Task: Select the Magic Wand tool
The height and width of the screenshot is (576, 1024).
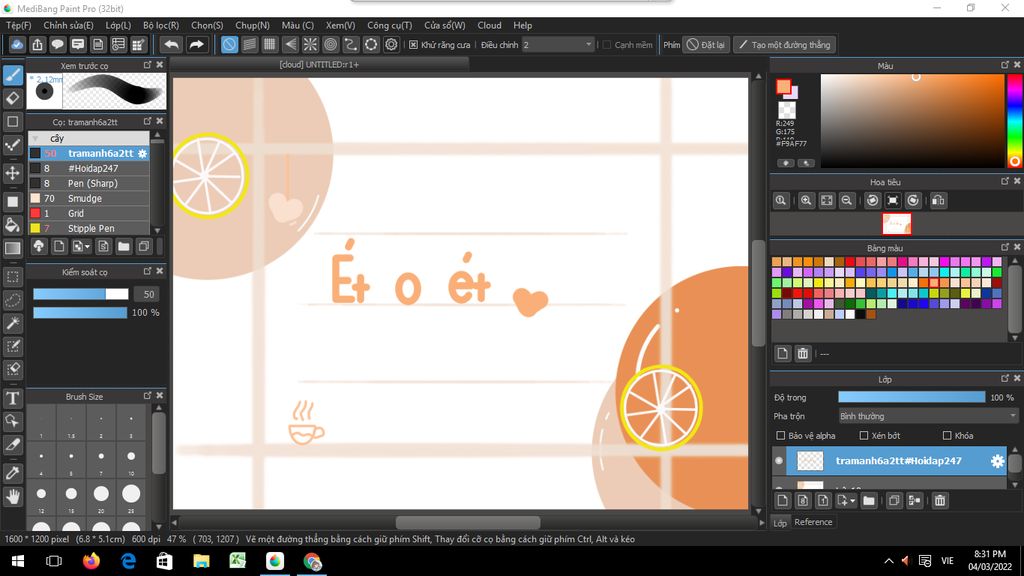Action: click(12, 323)
